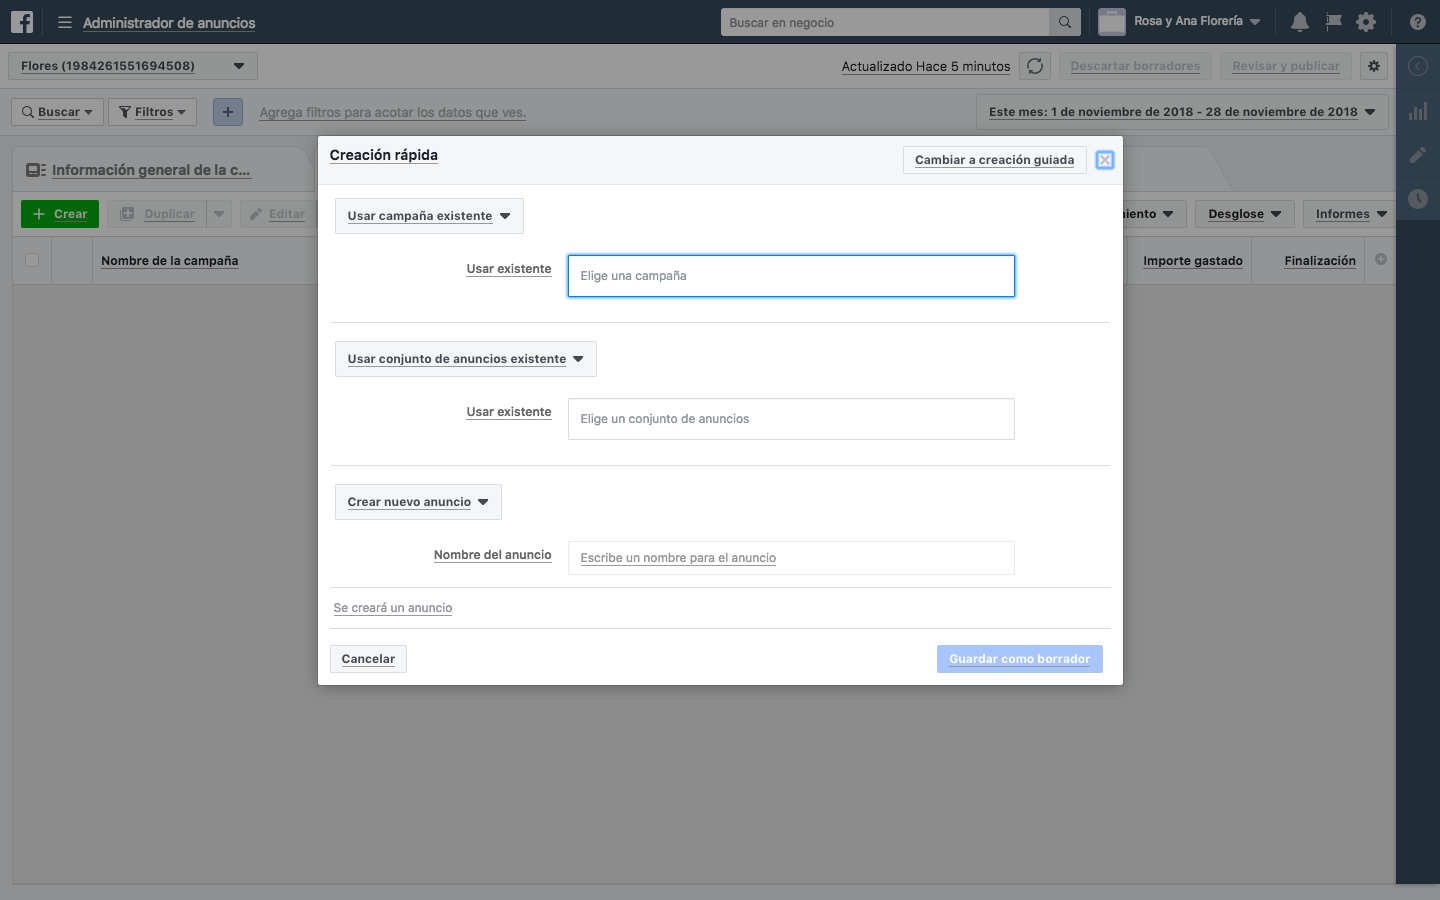The image size is (1440, 900).
Task: Toggle the select-all campaigns checkbox
Action: 32,260
